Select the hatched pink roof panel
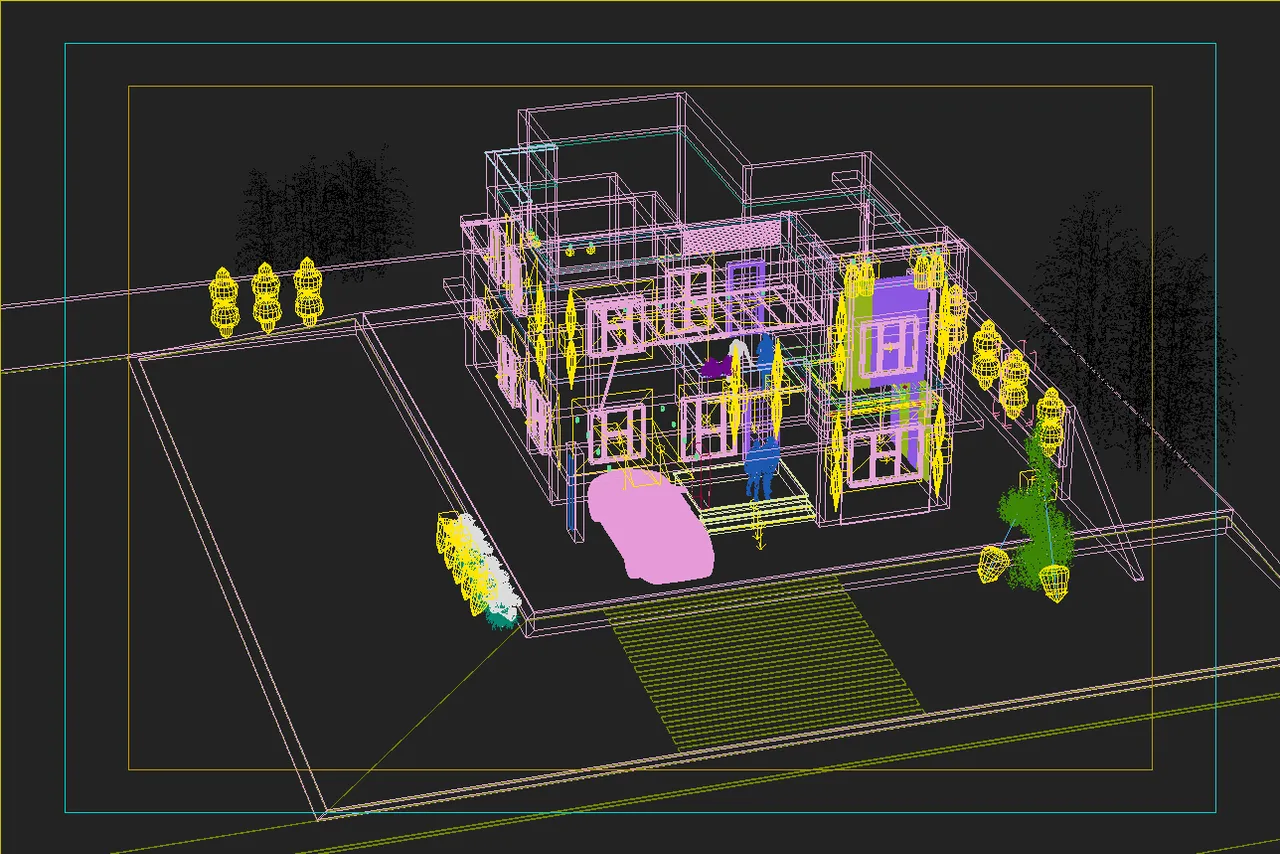Image resolution: width=1280 pixels, height=854 pixels. pos(730,239)
